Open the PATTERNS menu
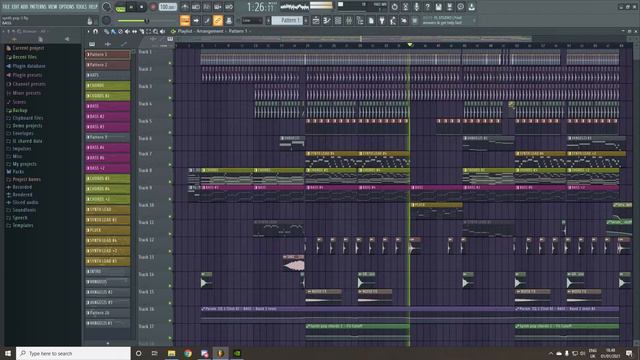The image size is (640, 360). click(x=38, y=7)
